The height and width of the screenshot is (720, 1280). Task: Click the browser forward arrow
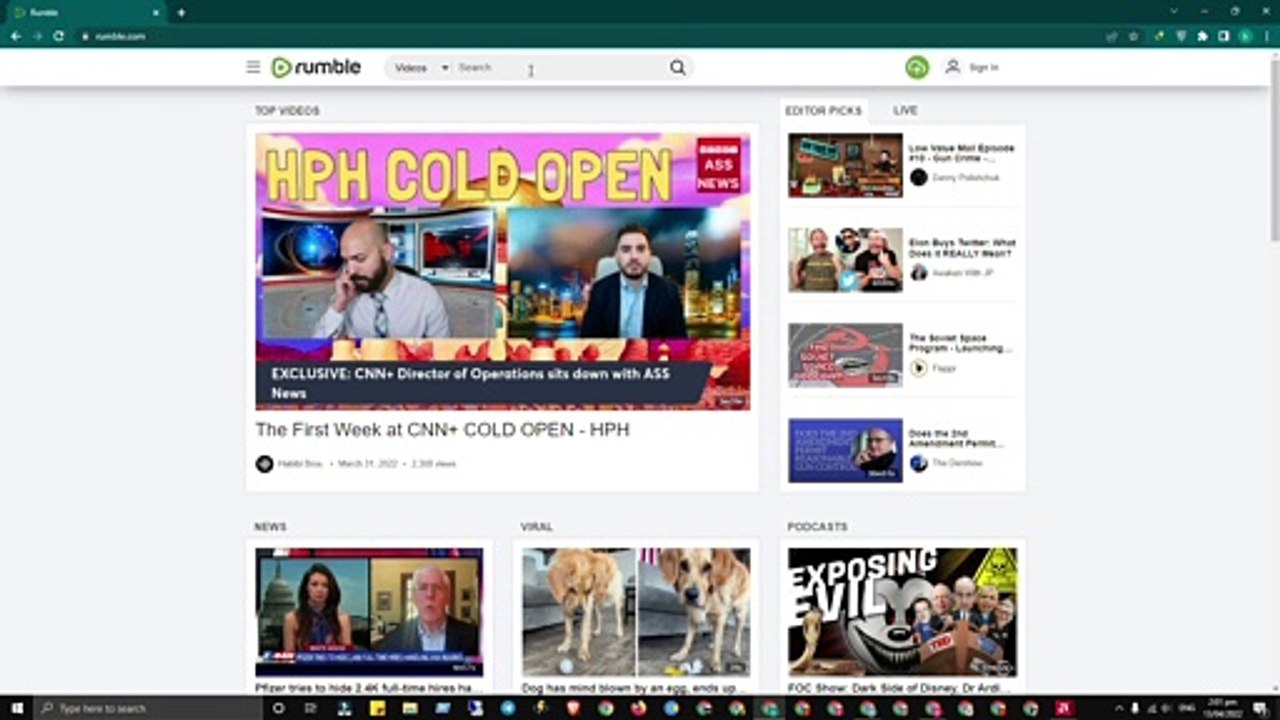pyautogui.click(x=37, y=36)
